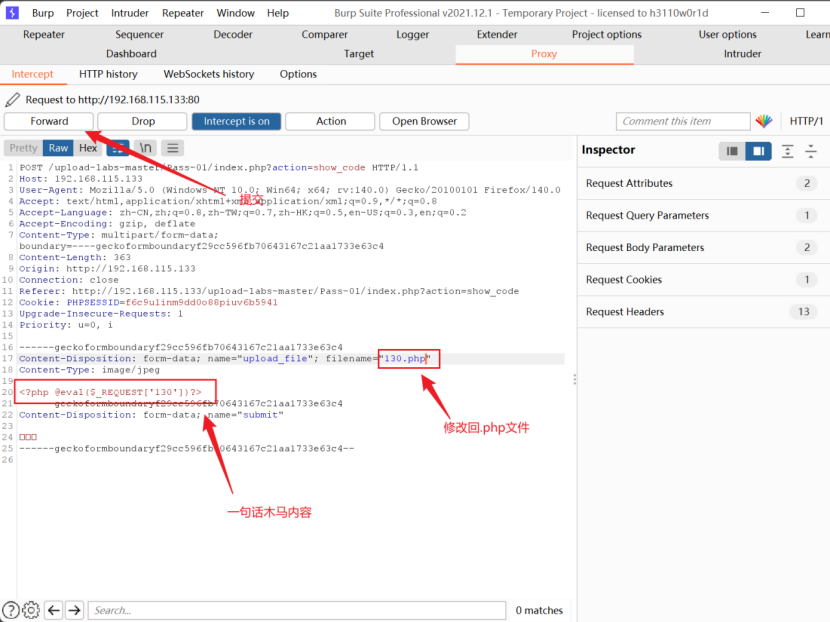Click the pencil icon beside the request target
The height and width of the screenshot is (622, 830).
(12, 100)
